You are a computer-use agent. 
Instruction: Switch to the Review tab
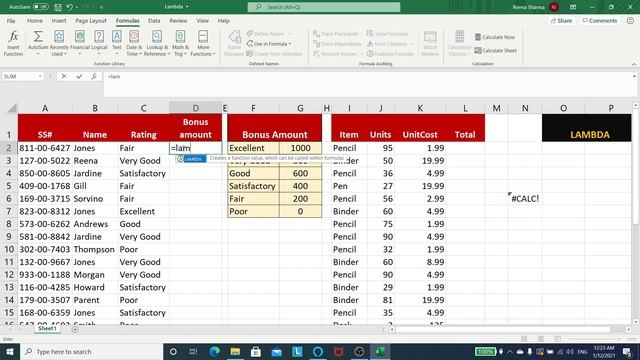[x=178, y=20]
